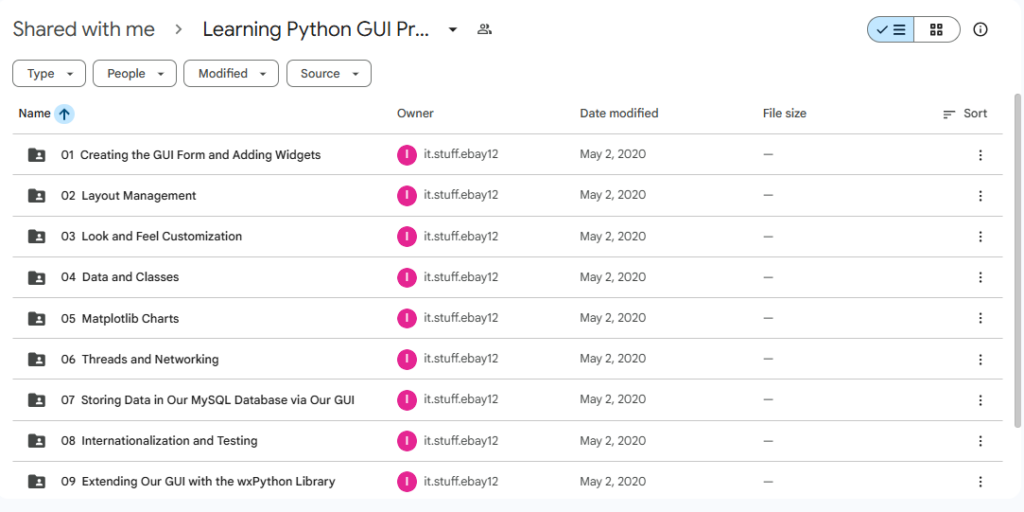Screen dimensions: 1024x512
Task: Click the Sort button in header
Action: coord(965,114)
